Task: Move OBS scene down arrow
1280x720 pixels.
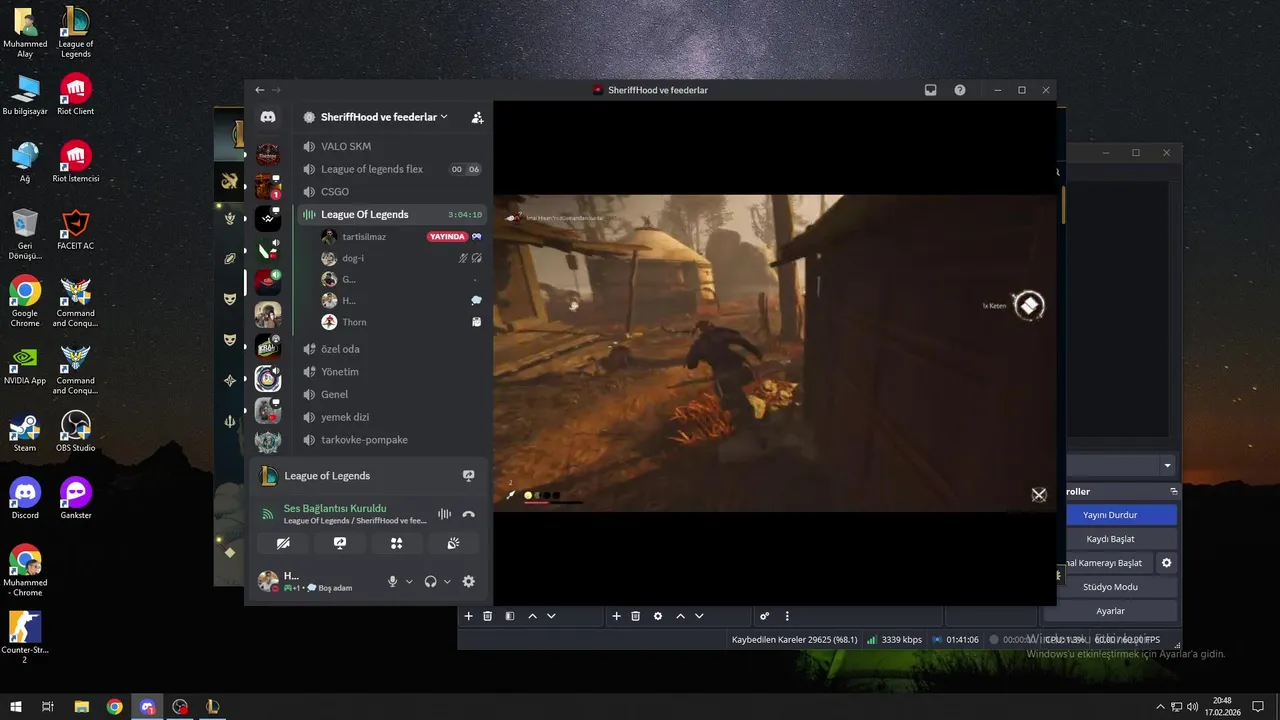Action: tap(551, 616)
